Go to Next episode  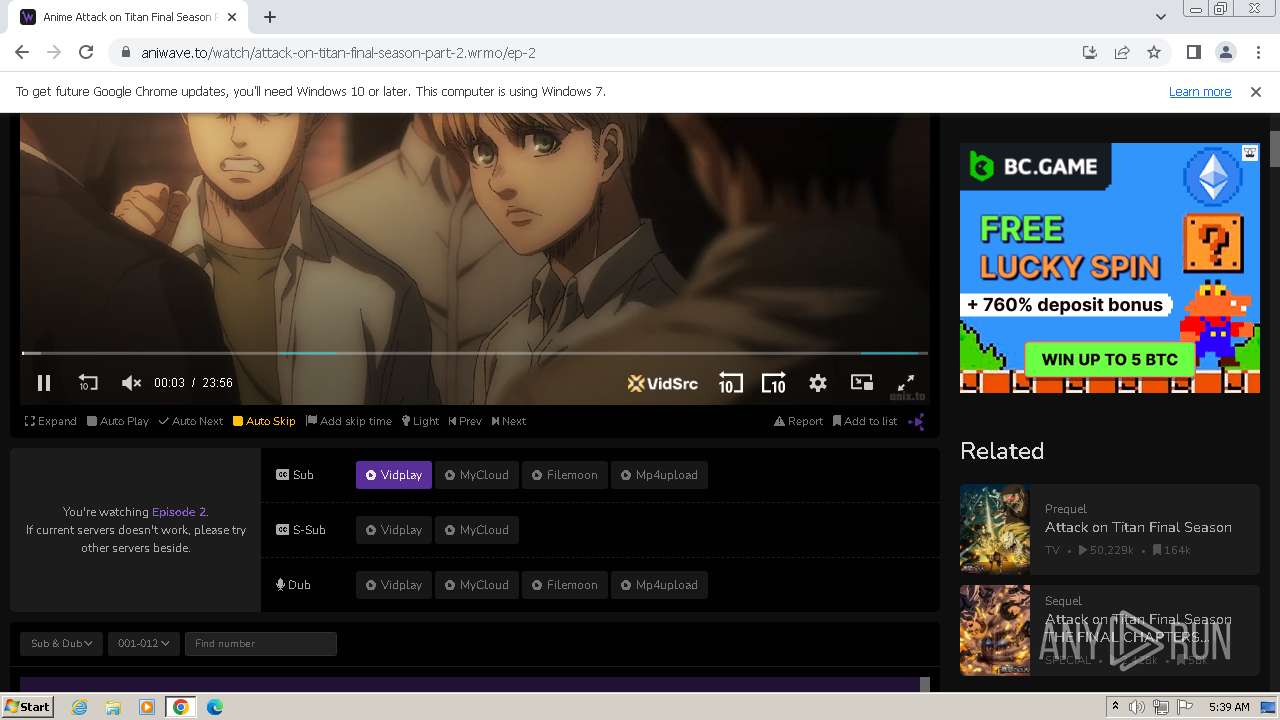pos(509,421)
